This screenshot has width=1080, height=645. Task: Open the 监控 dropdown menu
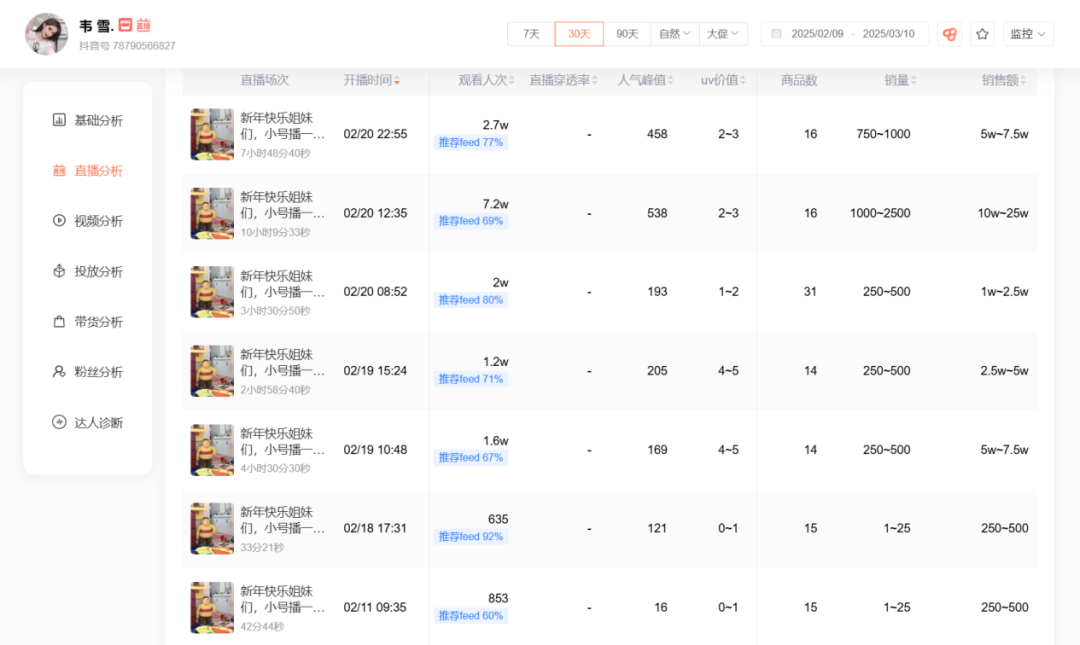[1028, 34]
